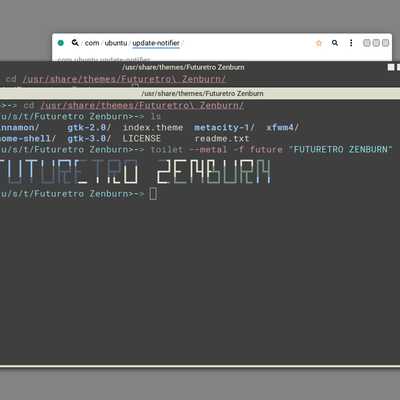400x400 pixels.
Task: Select the 'update-notifier' path segment
Action: pos(156,43)
